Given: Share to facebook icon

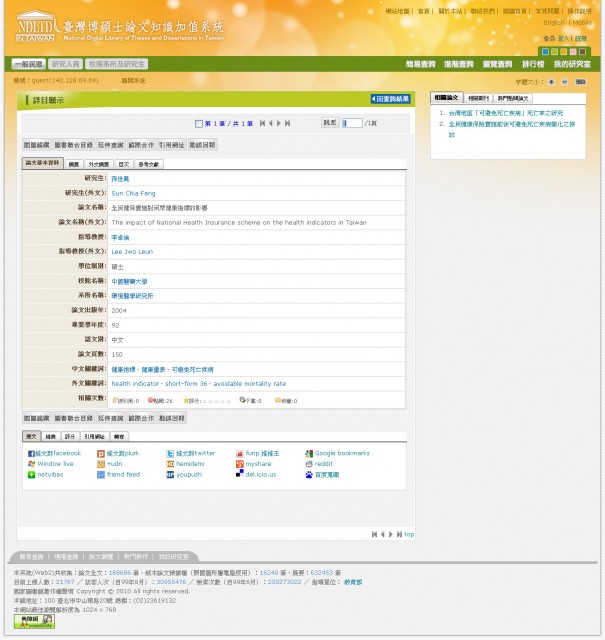Looking at the screenshot, I should [31, 453].
